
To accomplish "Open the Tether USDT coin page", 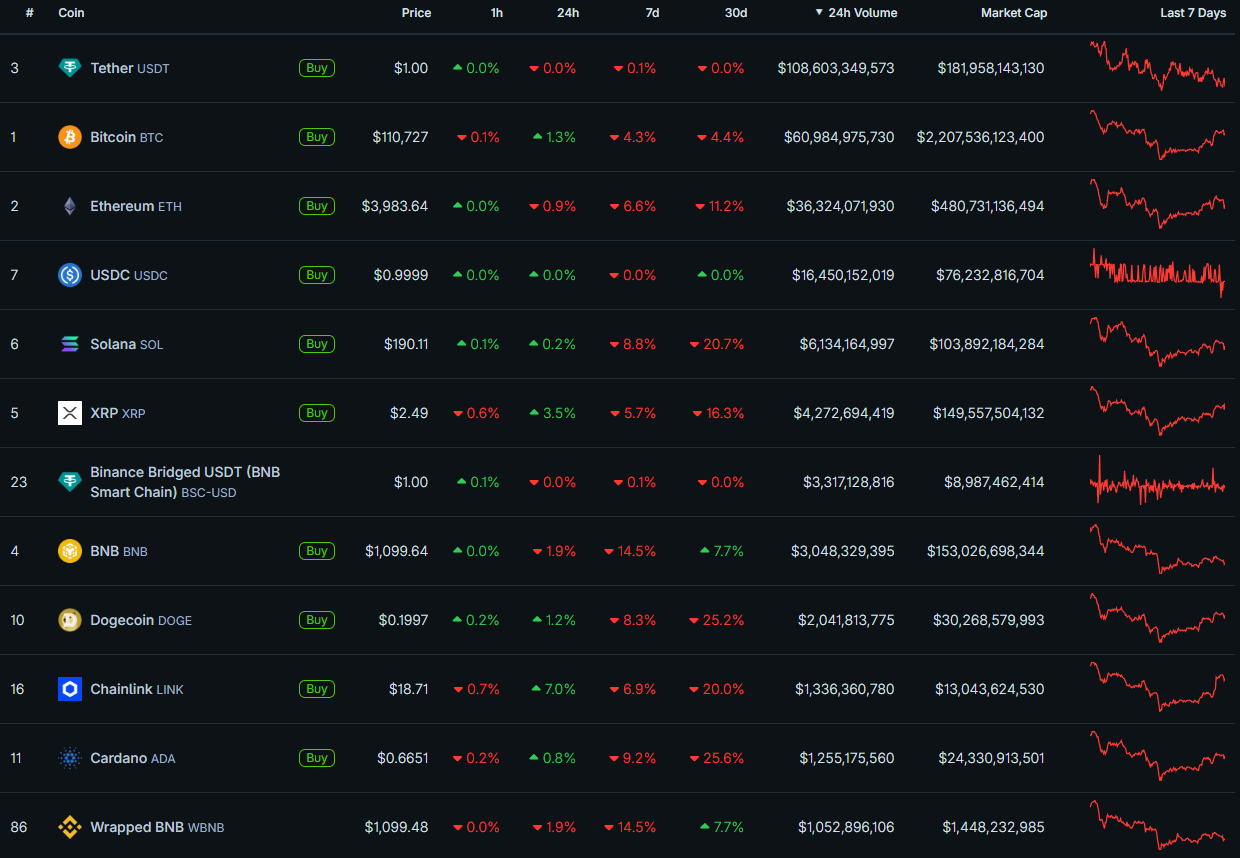I will 130,68.
